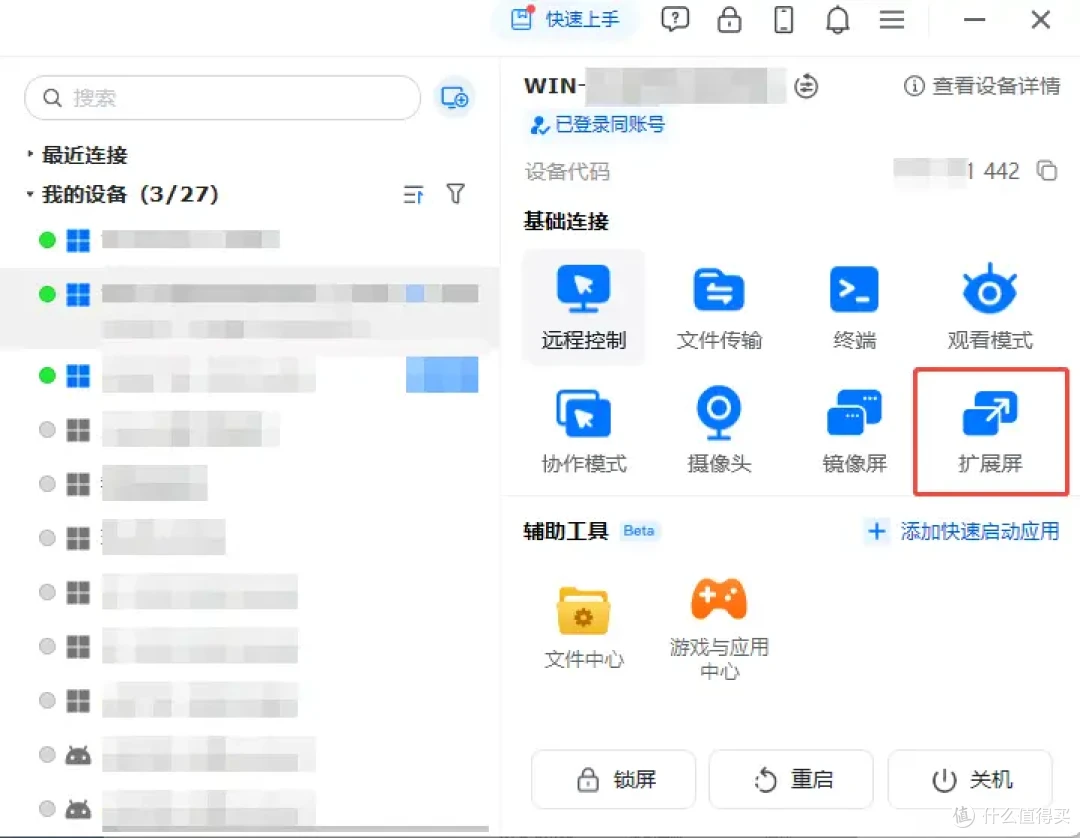Click the device list bottom scrollbar
The height and width of the screenshot is (838, 1080).
click(295, 828)
